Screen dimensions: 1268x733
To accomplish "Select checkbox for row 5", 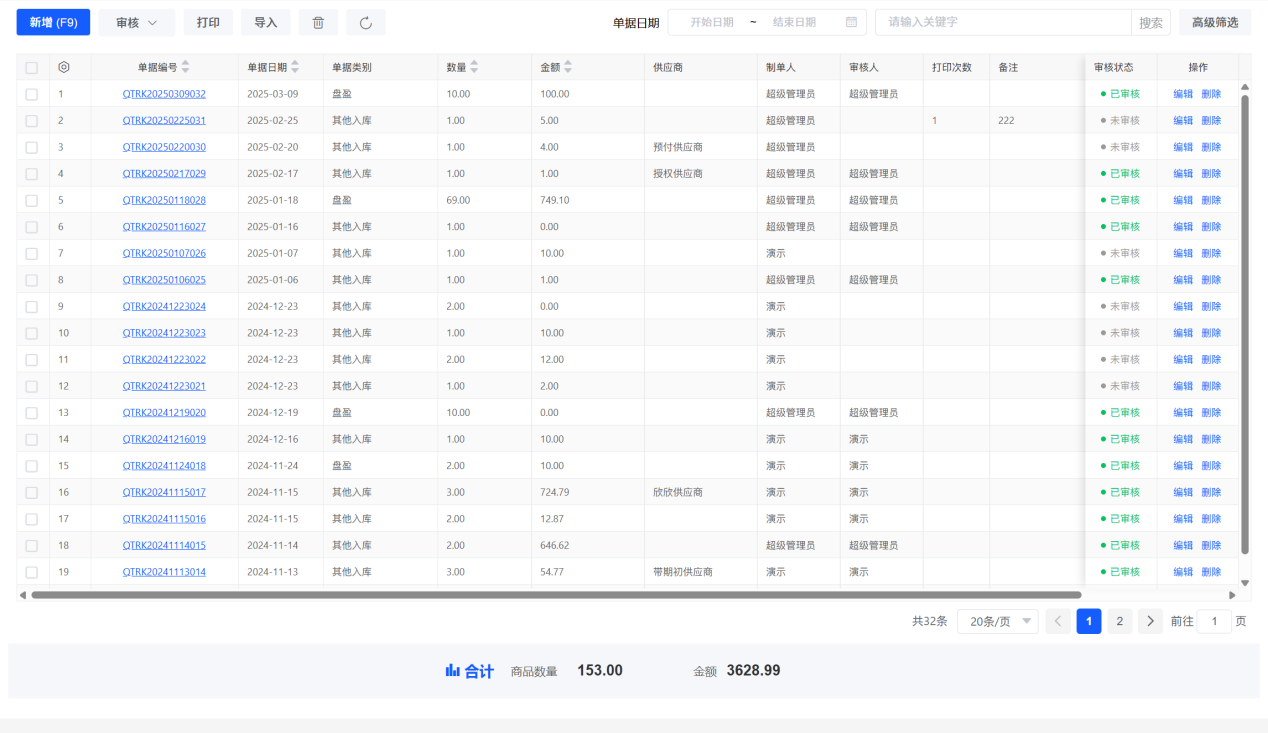I will click(32, 200).
